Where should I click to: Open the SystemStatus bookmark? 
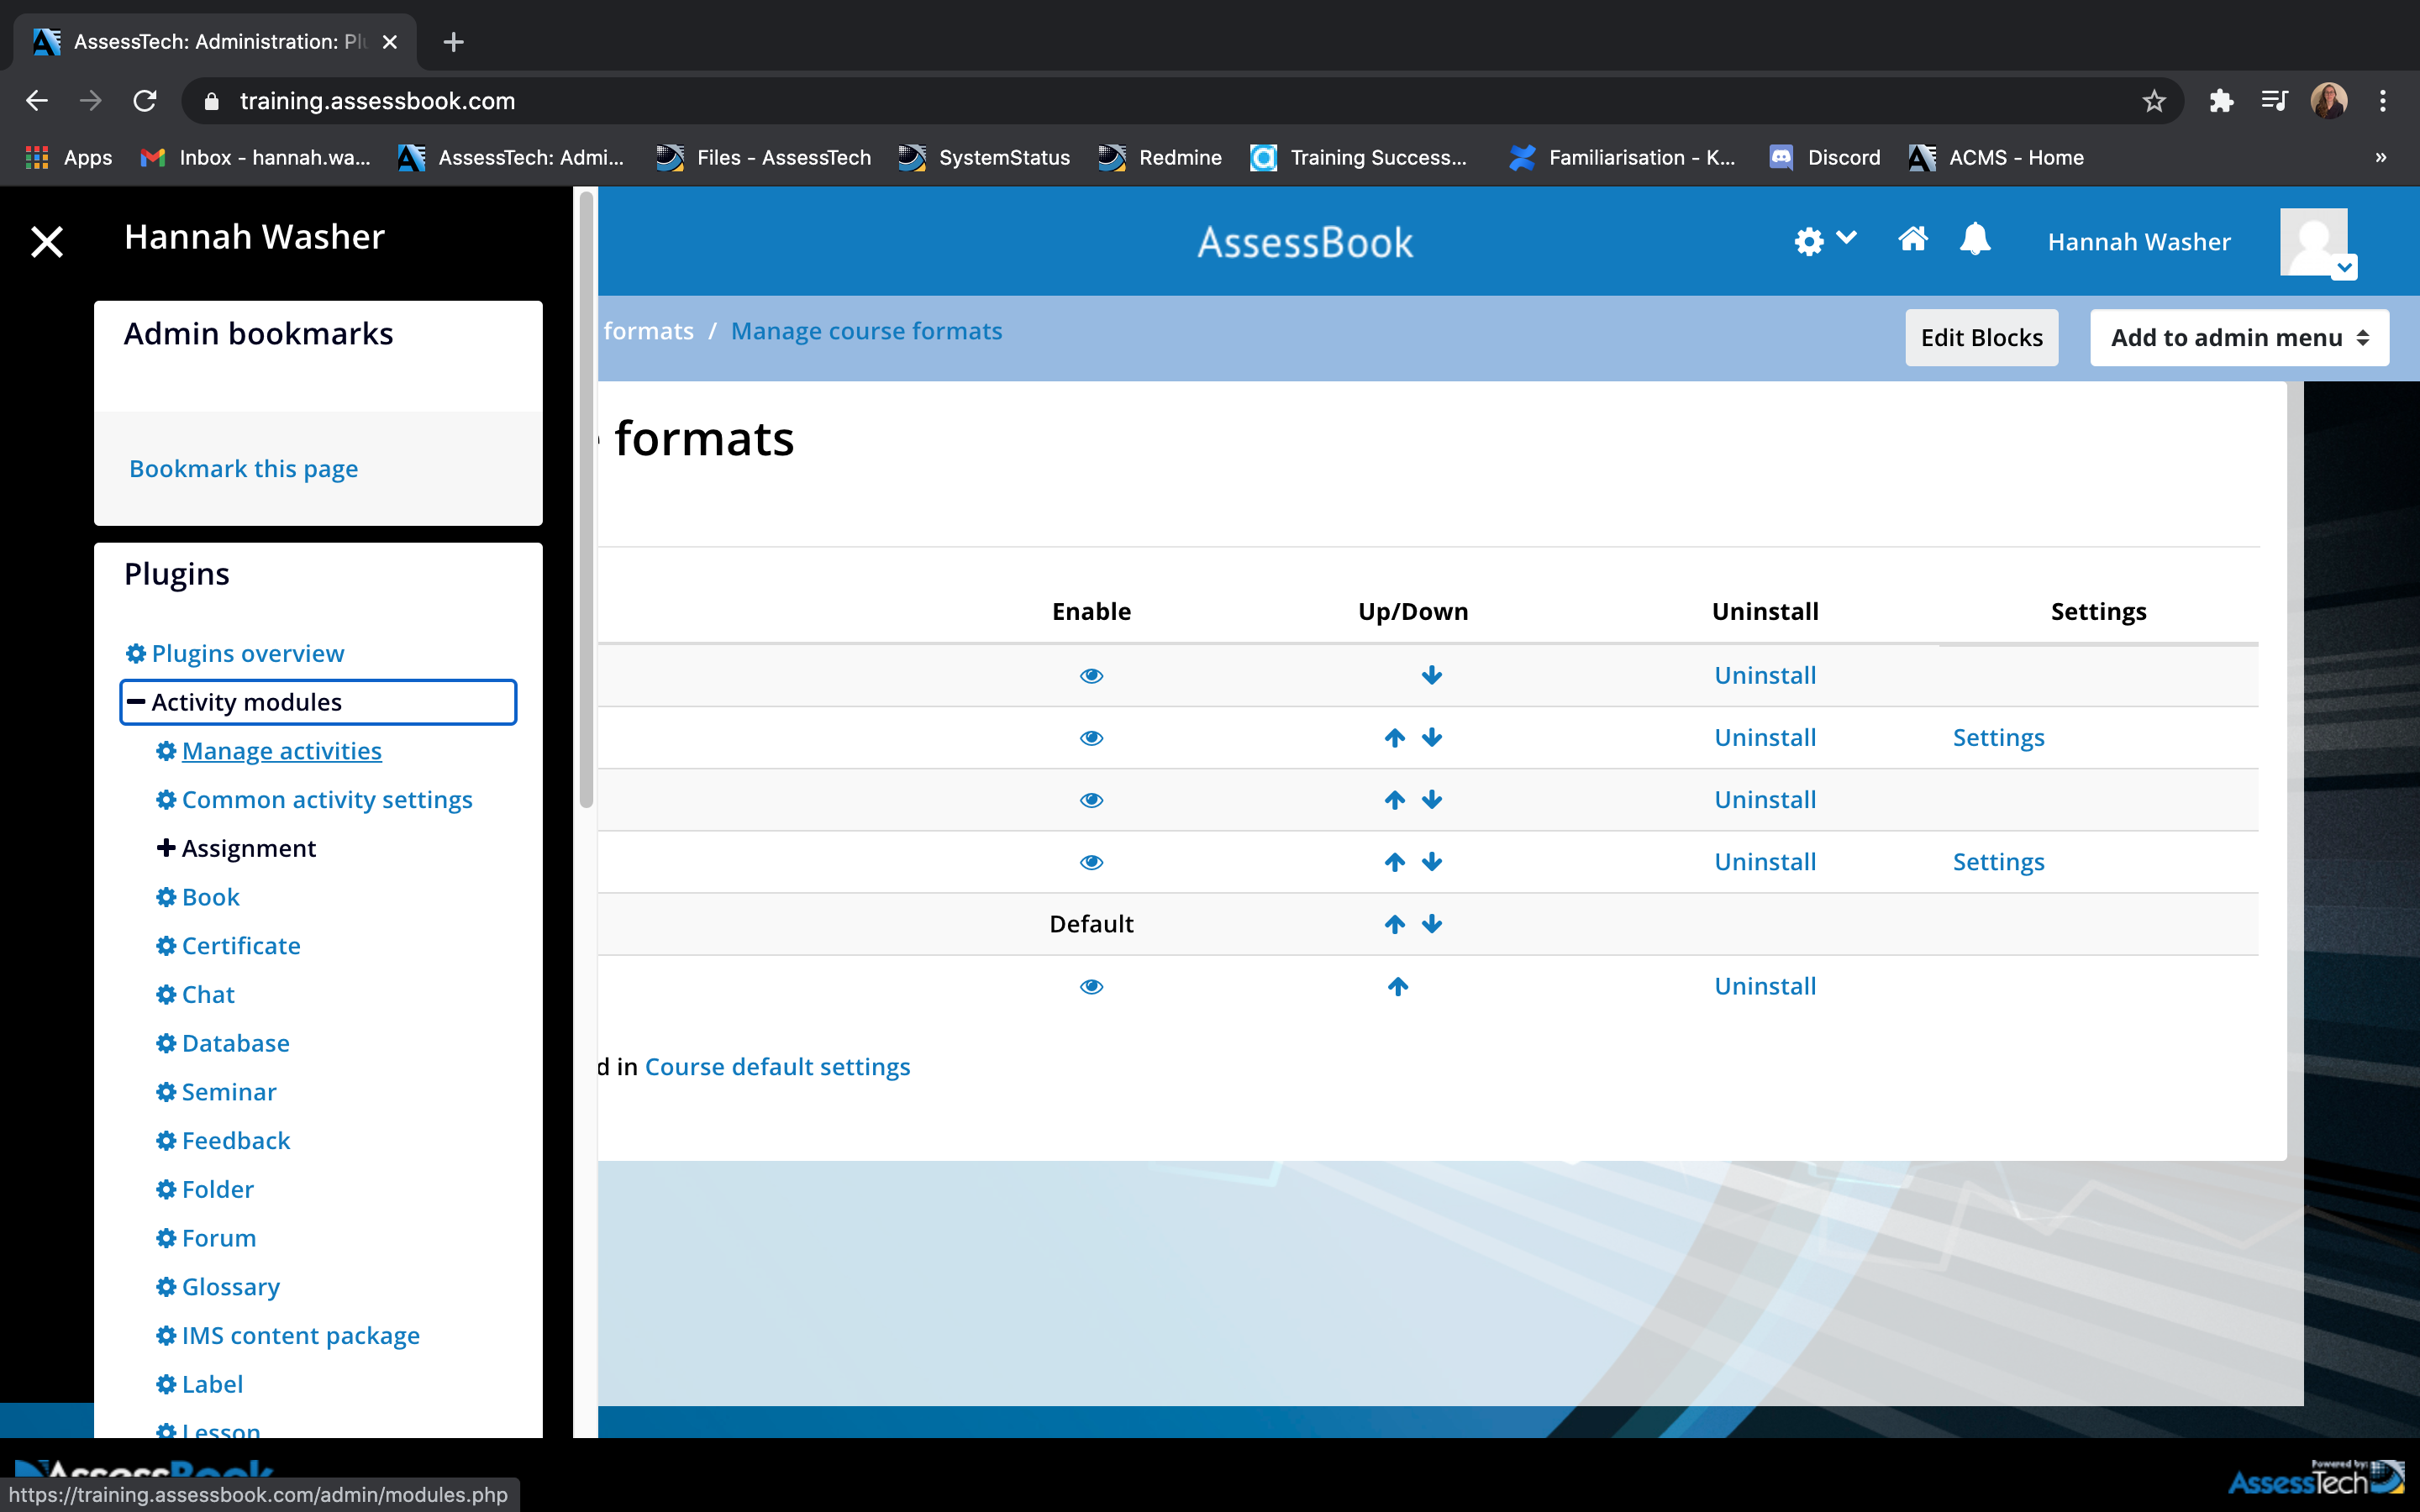pos(984,157)
